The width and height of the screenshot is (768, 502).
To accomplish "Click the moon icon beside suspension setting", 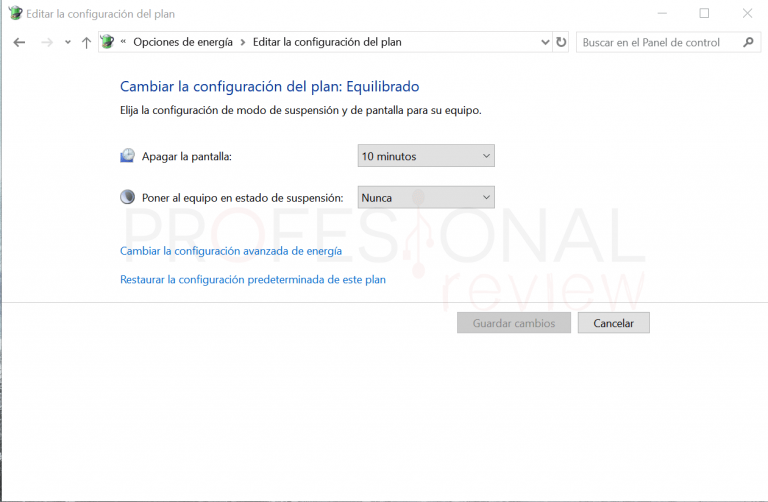I will [127, 197].
